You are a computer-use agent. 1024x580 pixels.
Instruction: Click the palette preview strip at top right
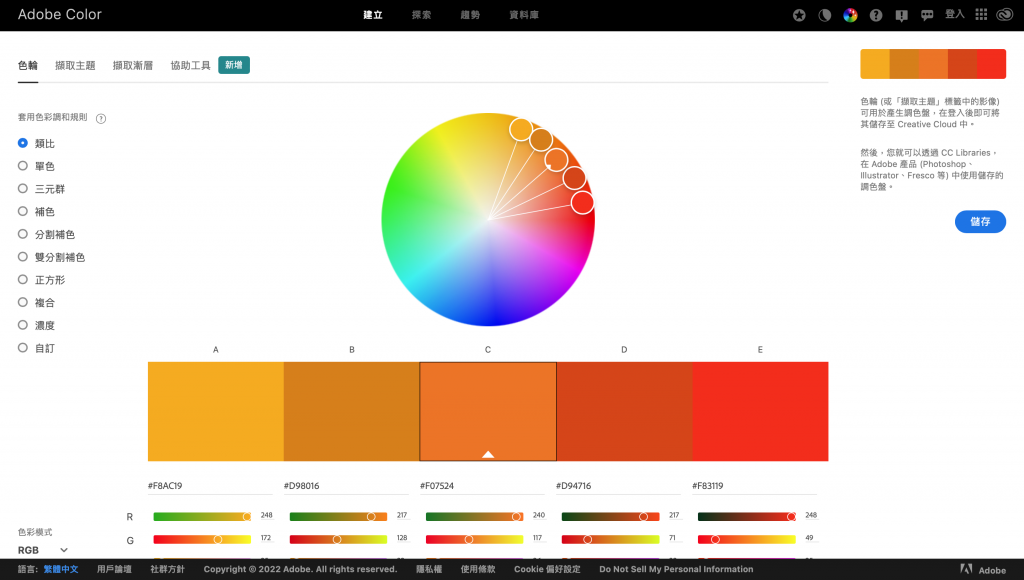pos(933,64)
